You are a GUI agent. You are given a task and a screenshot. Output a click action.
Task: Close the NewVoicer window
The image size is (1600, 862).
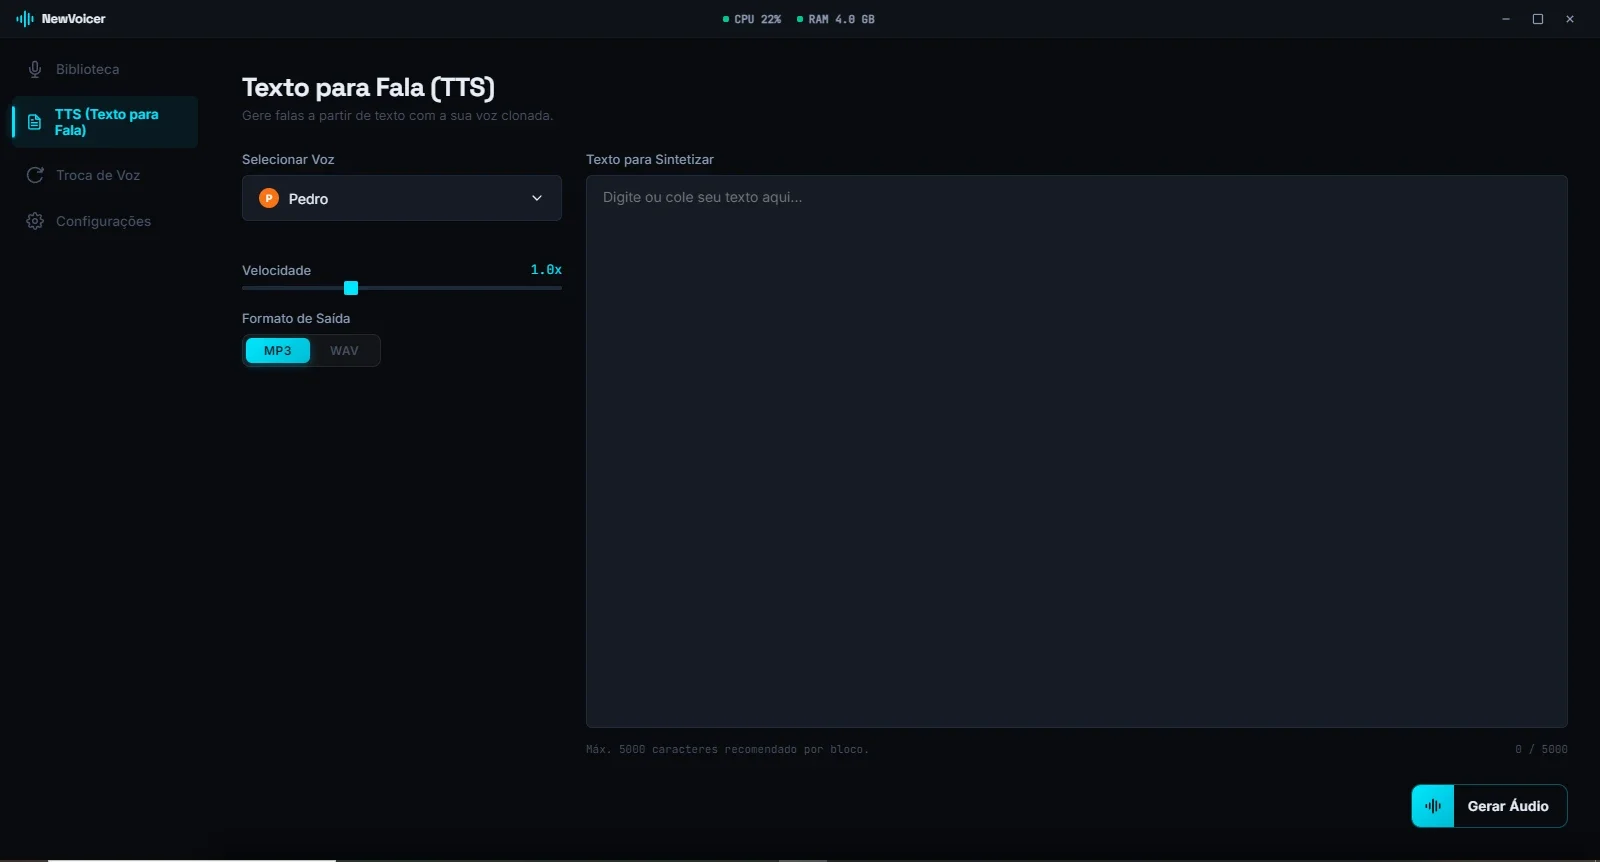(1570, 19)
